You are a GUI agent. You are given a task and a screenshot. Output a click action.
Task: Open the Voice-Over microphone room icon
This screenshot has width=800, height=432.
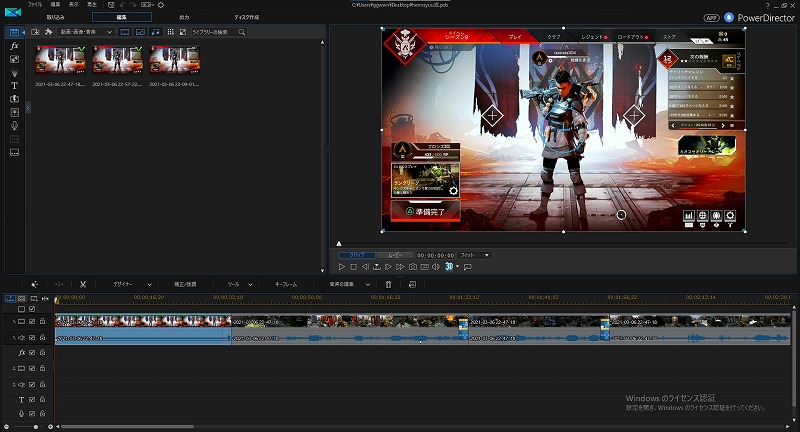[x=14, y=125]
